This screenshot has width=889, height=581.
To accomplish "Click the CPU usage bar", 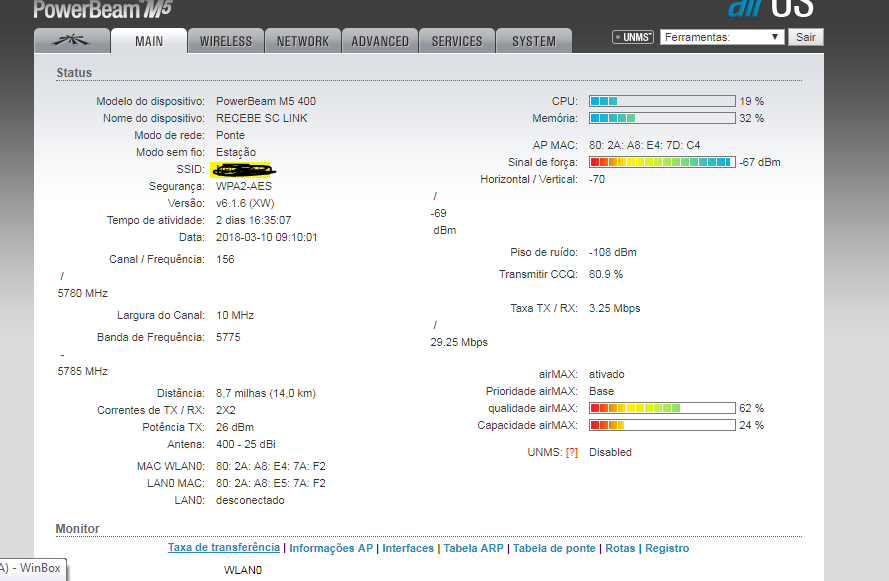I will 662,101.
